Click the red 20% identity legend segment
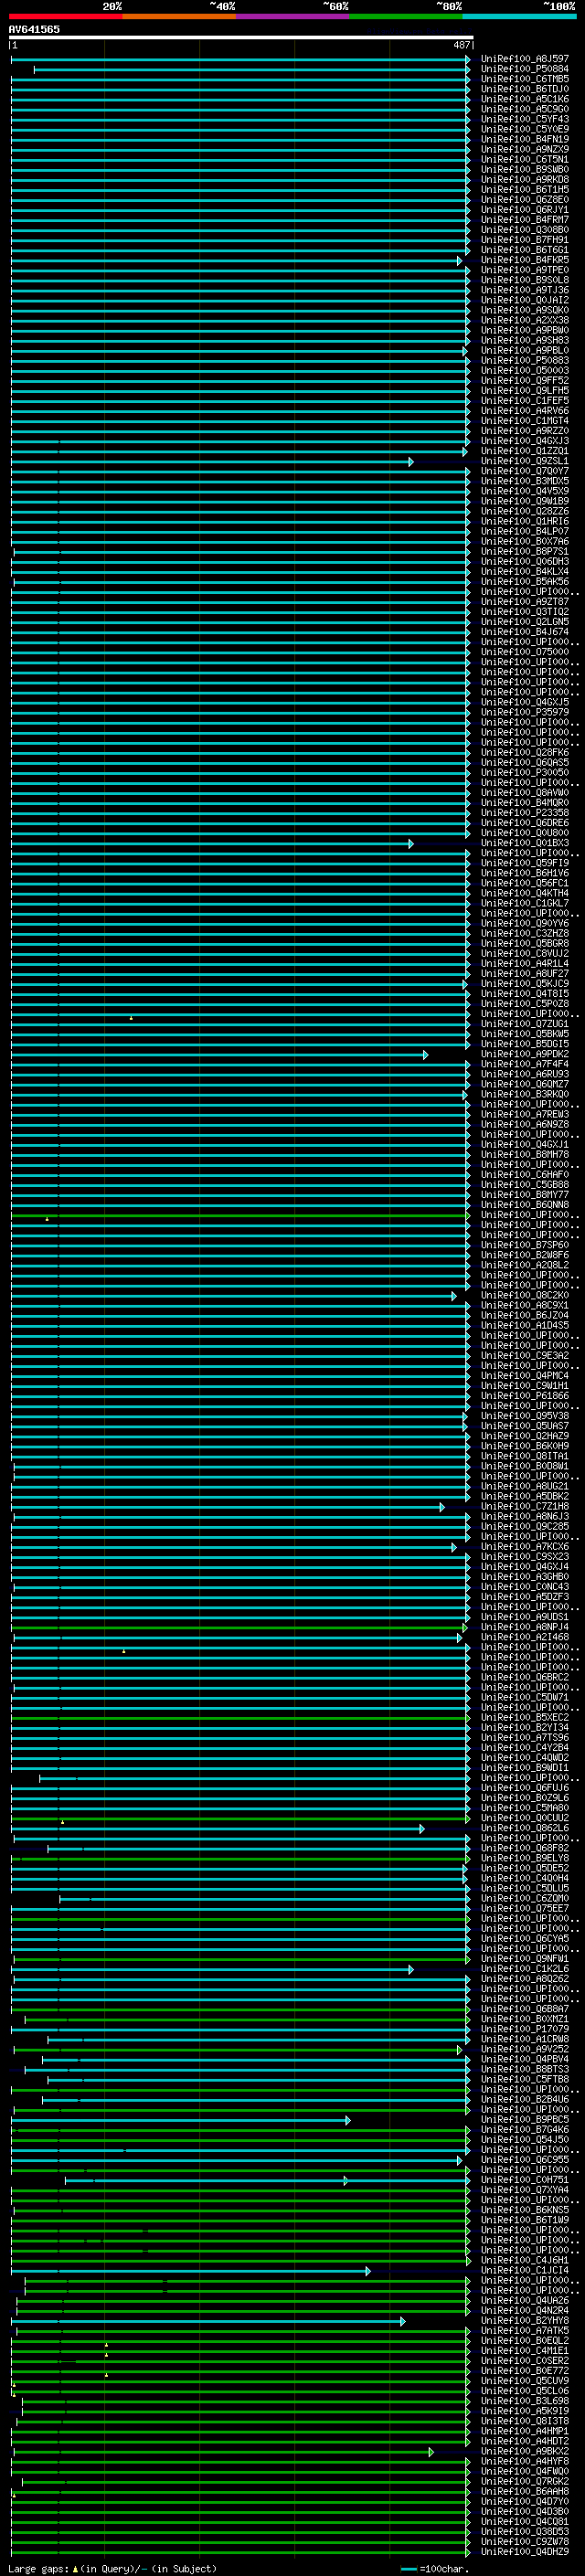 (x=65, y=16)
